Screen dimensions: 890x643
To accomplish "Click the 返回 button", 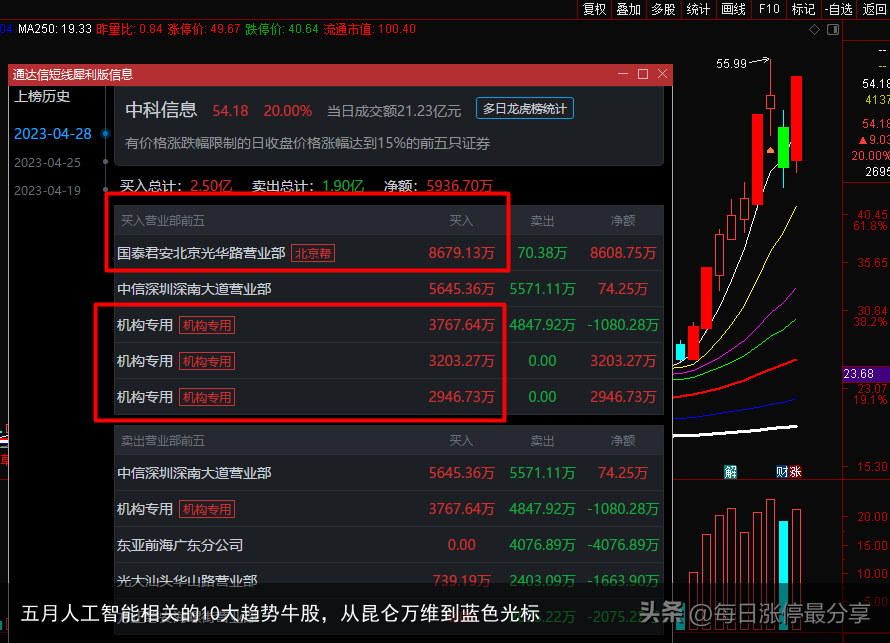I will coord(874,9).
